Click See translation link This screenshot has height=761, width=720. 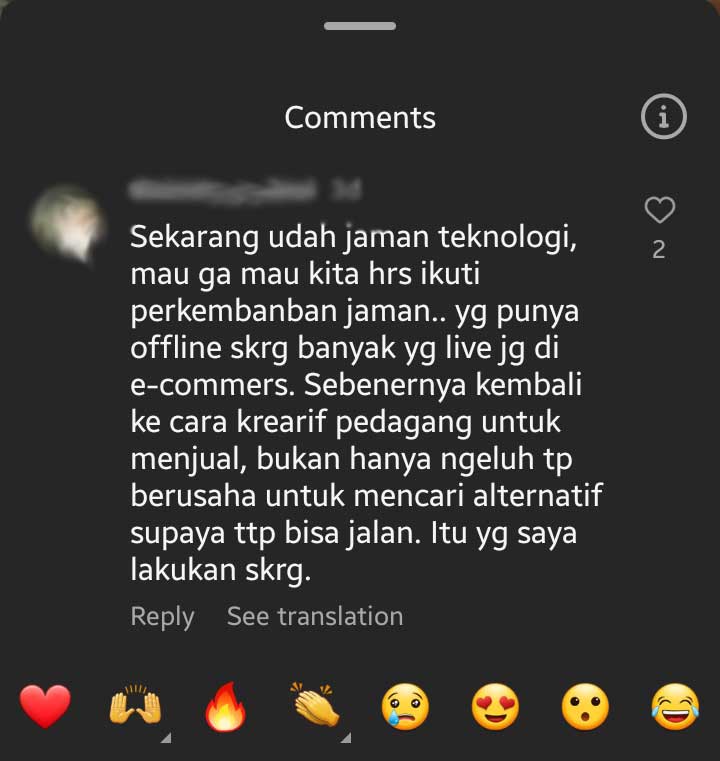[315, 616]
